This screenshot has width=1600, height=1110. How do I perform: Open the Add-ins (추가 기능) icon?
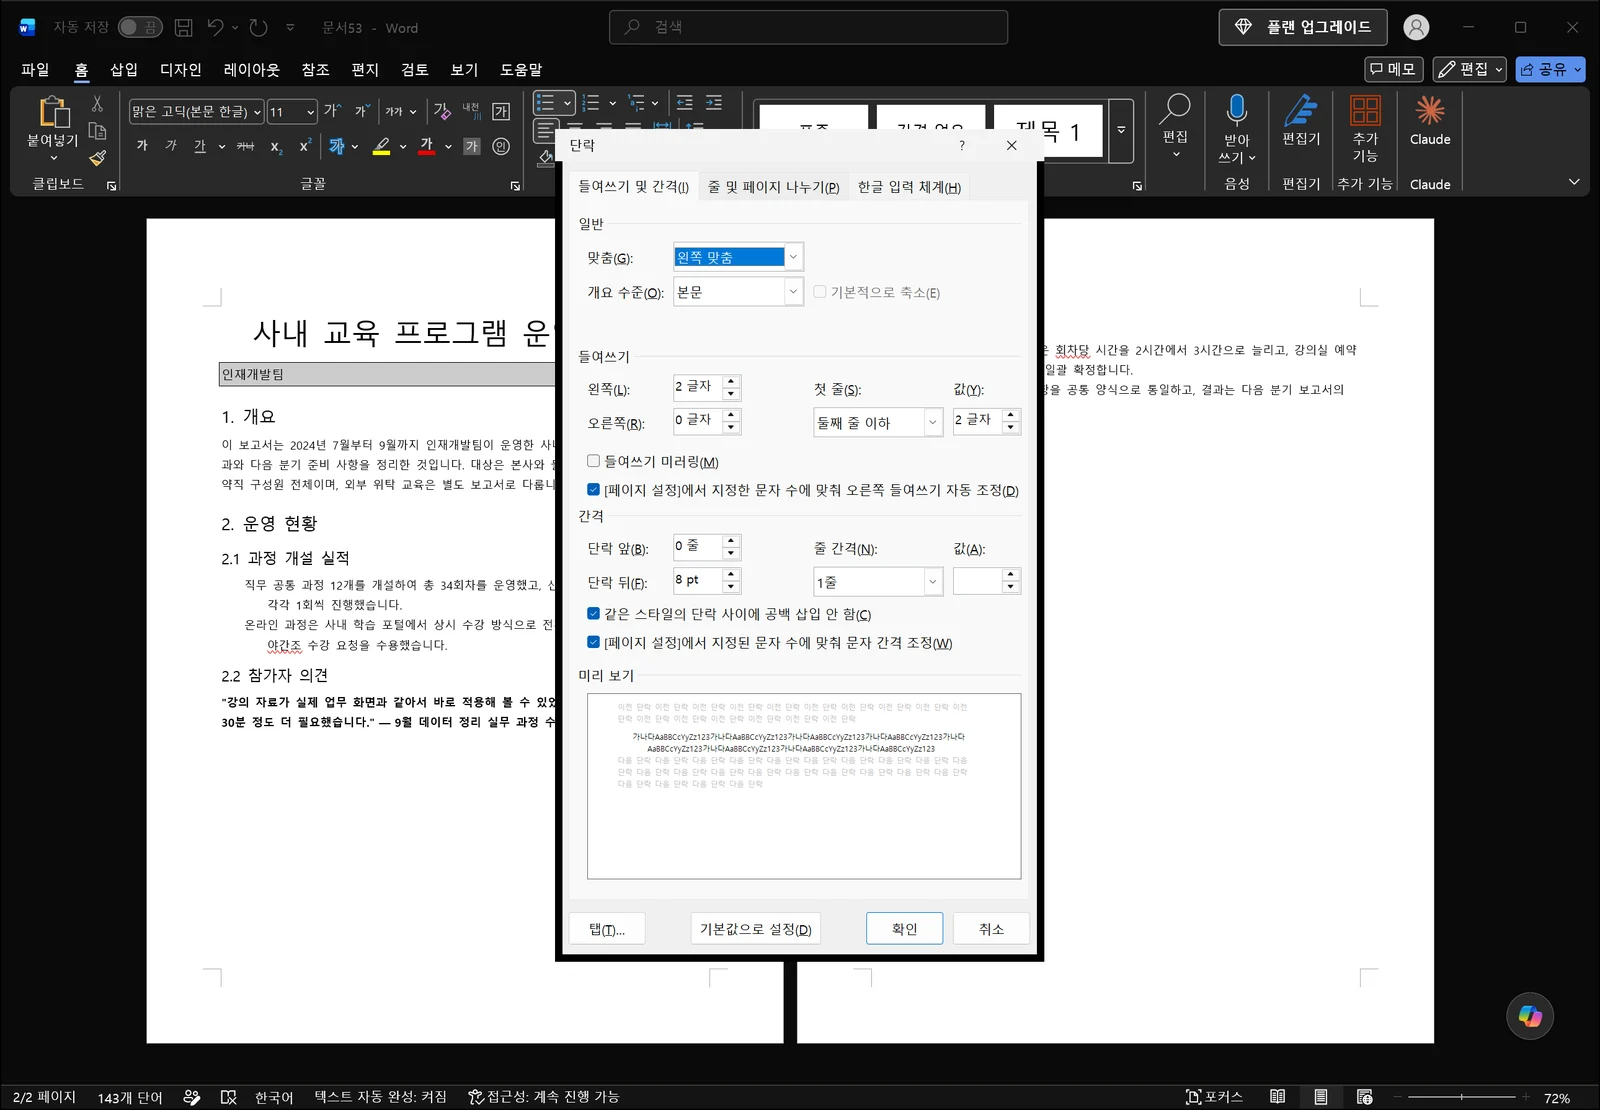[x=1365, y=109]
